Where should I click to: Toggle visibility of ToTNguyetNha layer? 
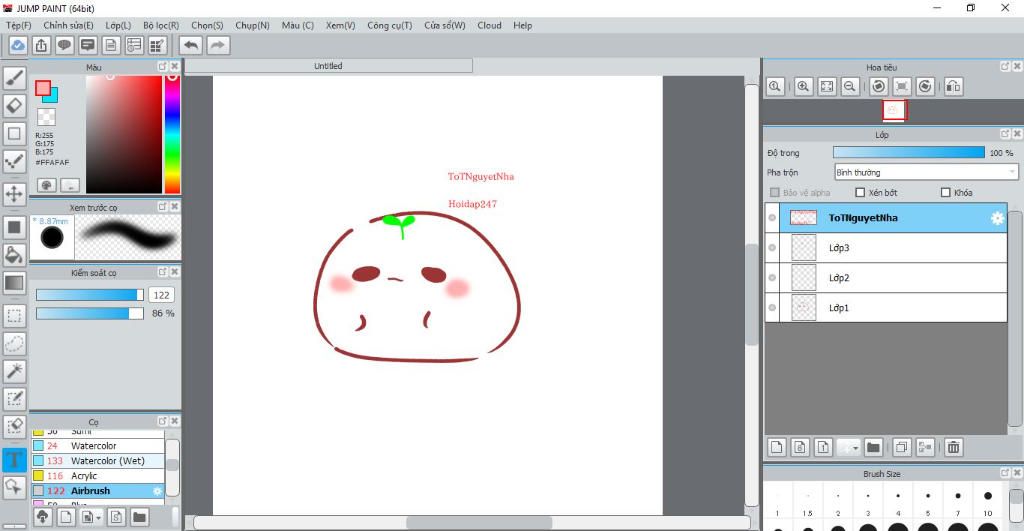pyautogui.click(x=772, y=217)
